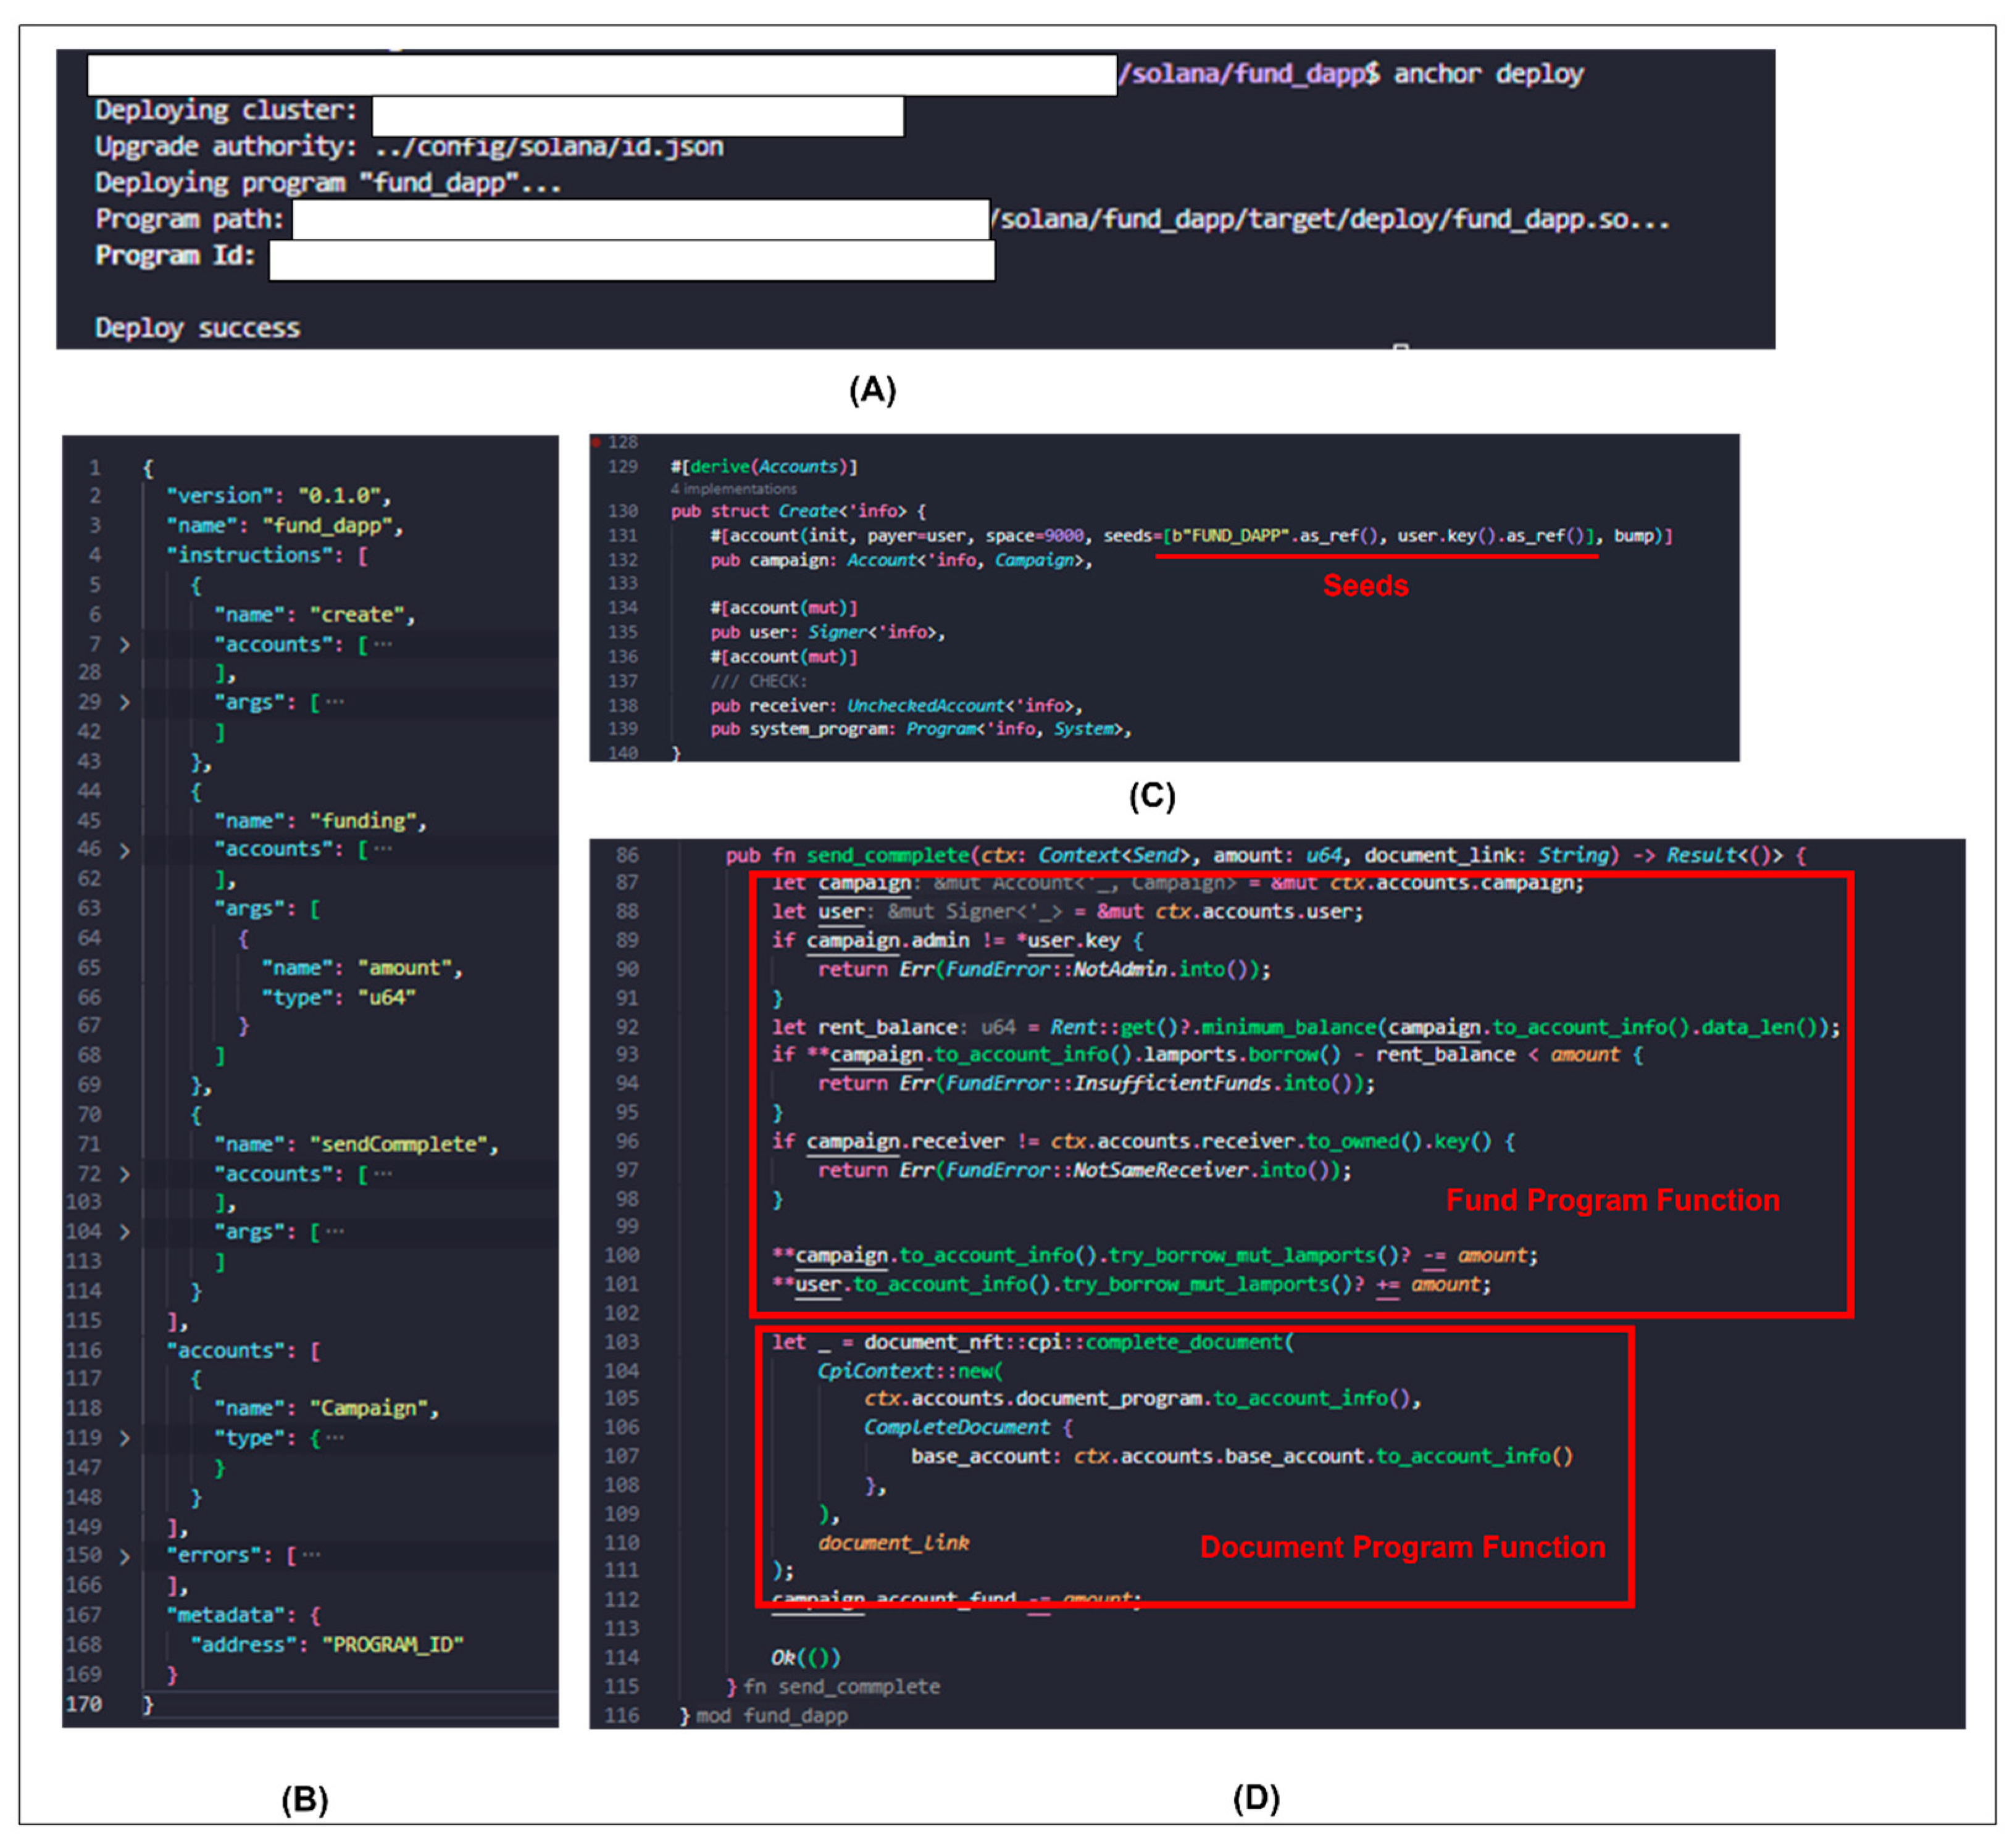2015x1848 pixels.
Task: Expand the folded args array on line 29
Action: tap(125, 703)
